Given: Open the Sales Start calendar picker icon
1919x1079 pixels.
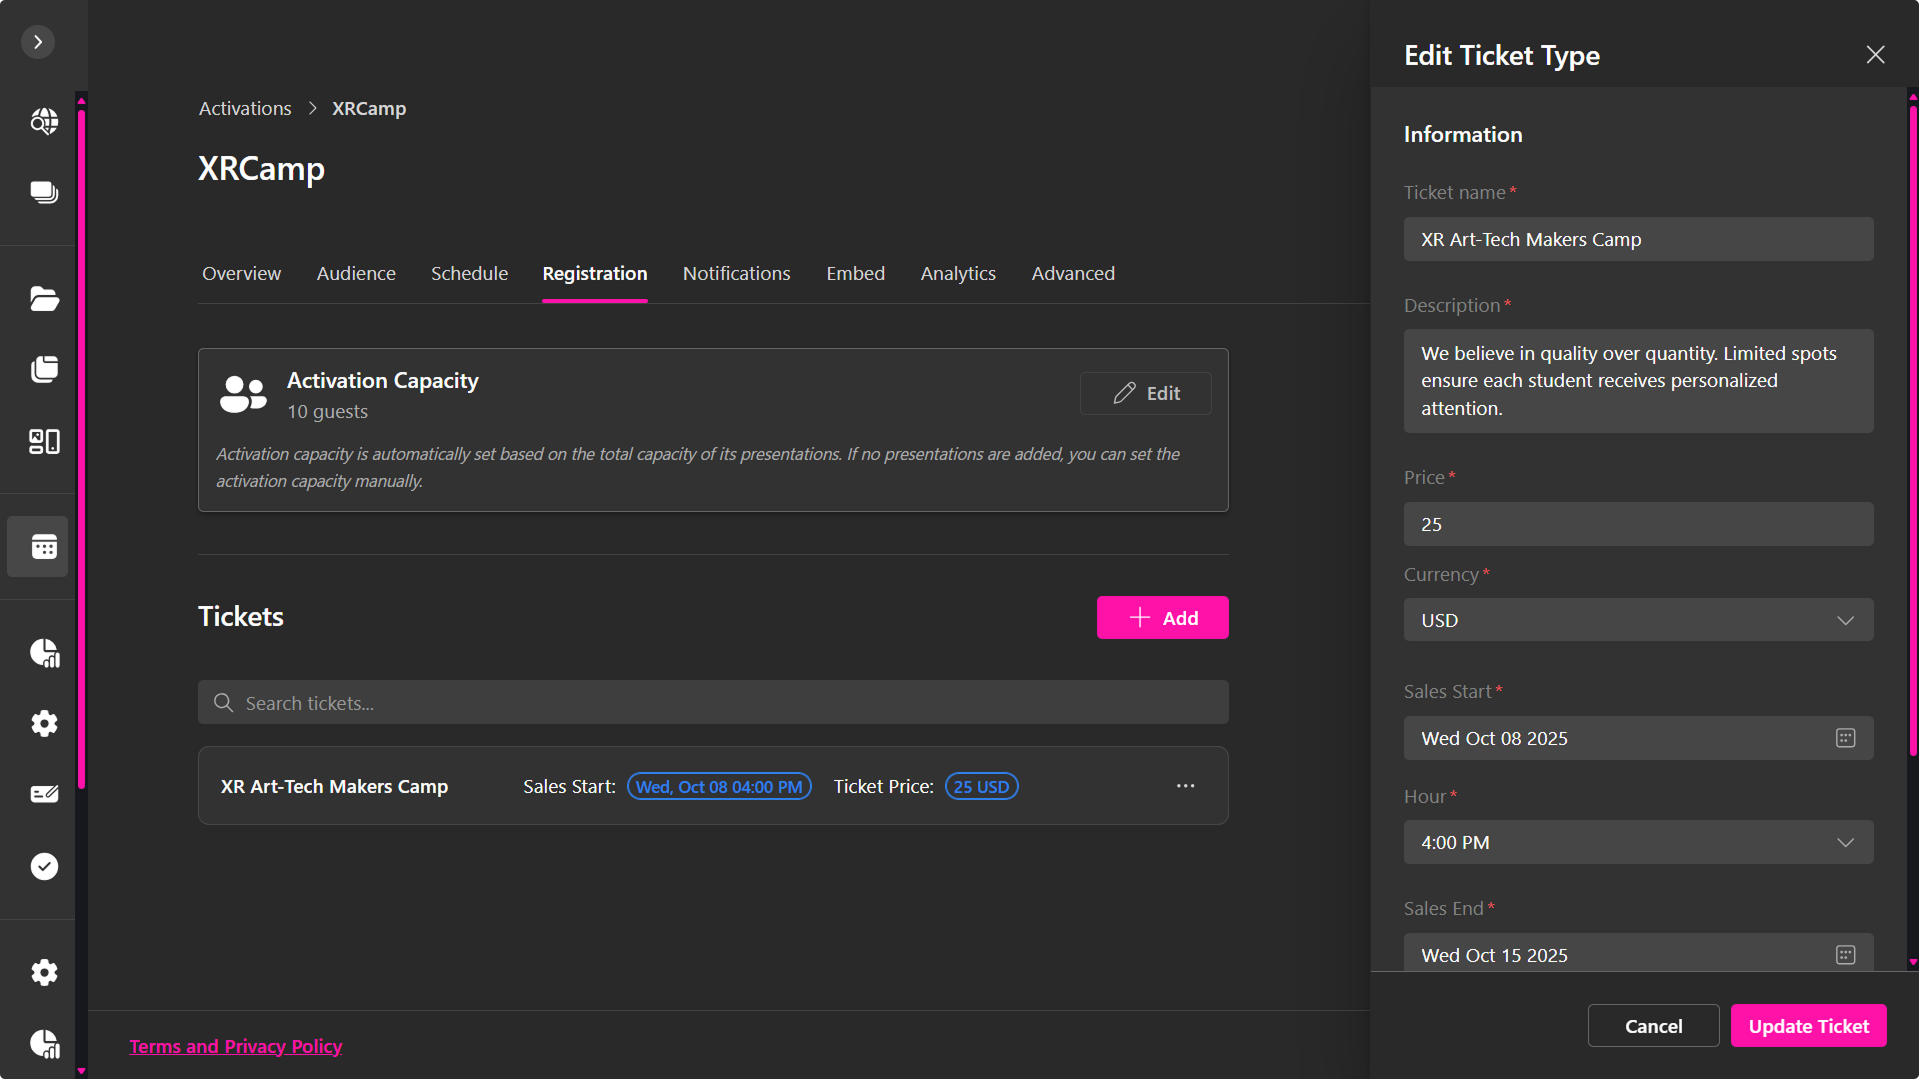Looking at the screenshot, I should pos(1845,738).
